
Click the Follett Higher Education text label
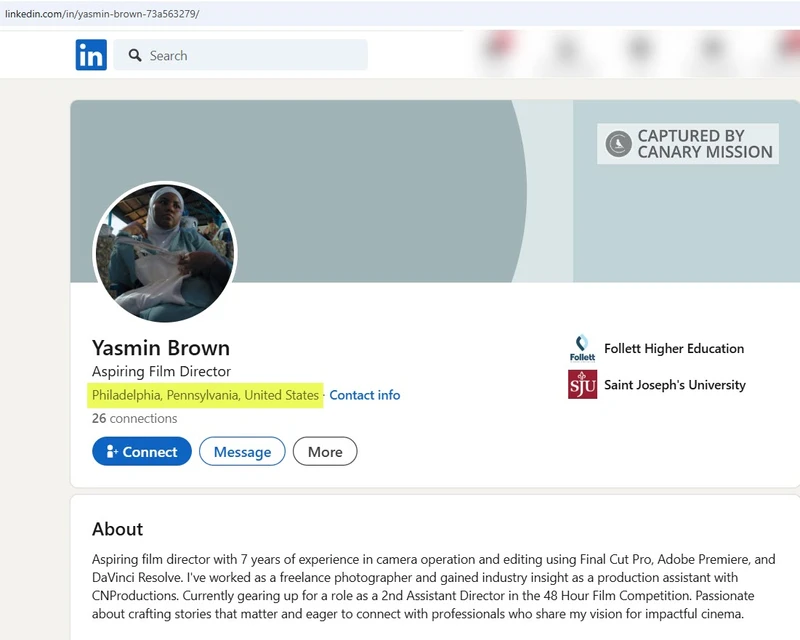[675, 348]
